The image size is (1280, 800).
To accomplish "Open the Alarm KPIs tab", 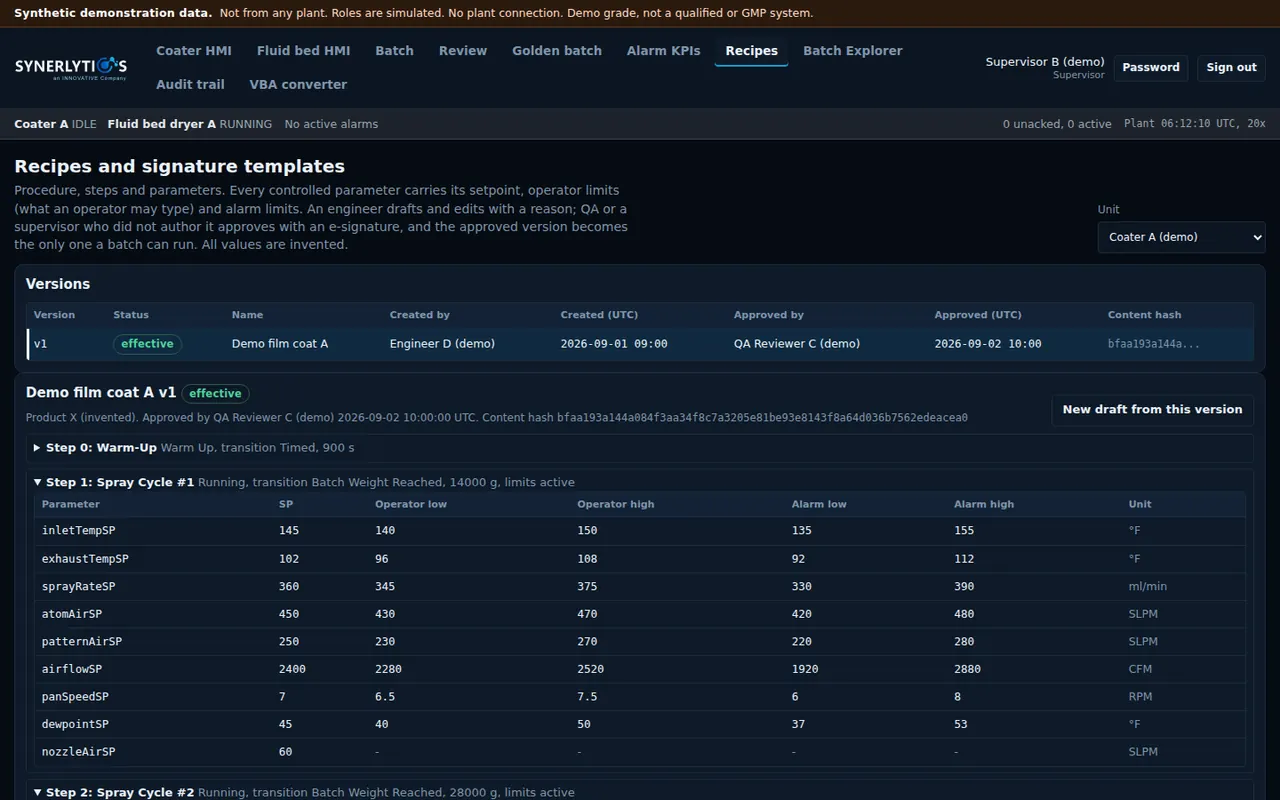I will coord(663,51).
